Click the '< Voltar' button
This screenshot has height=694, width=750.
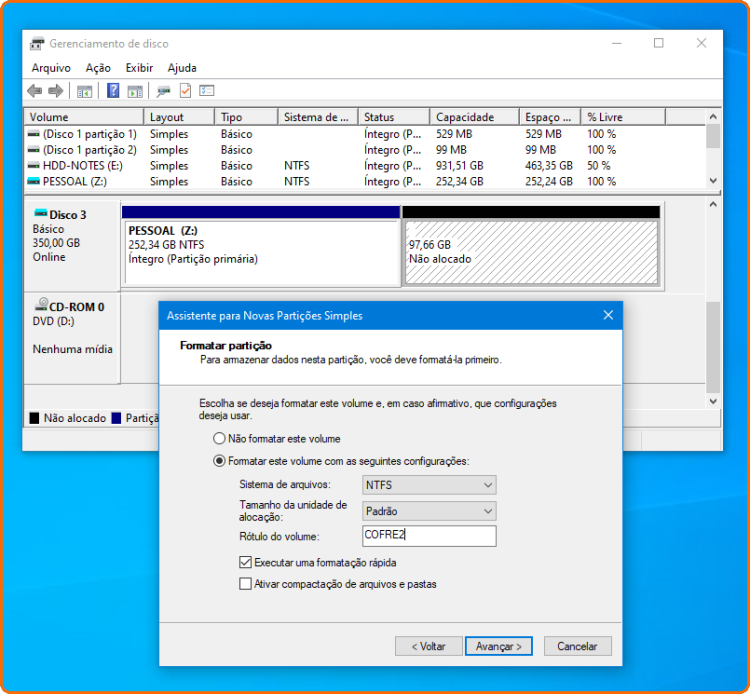pos(429,646)
